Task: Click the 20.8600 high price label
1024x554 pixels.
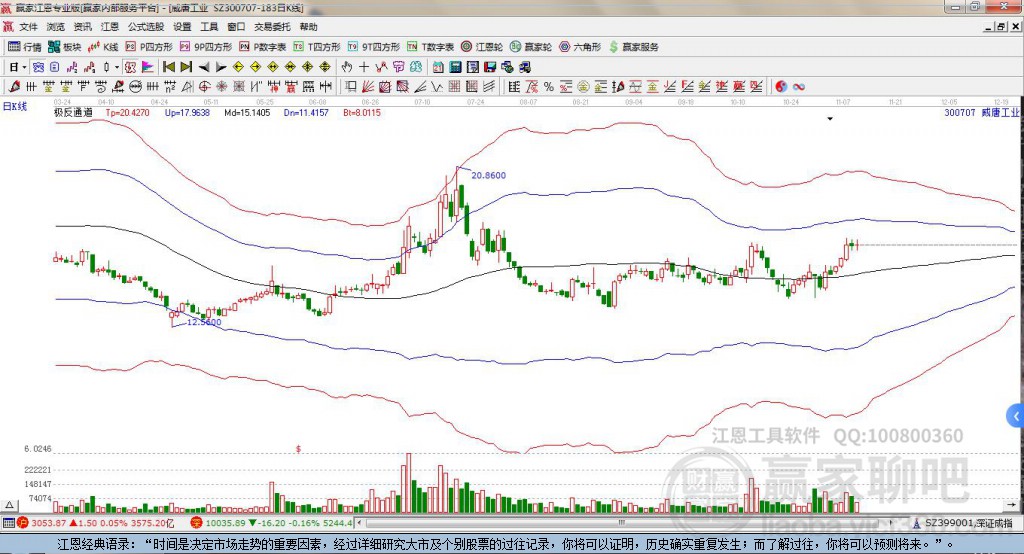Action: click(488, 175)
